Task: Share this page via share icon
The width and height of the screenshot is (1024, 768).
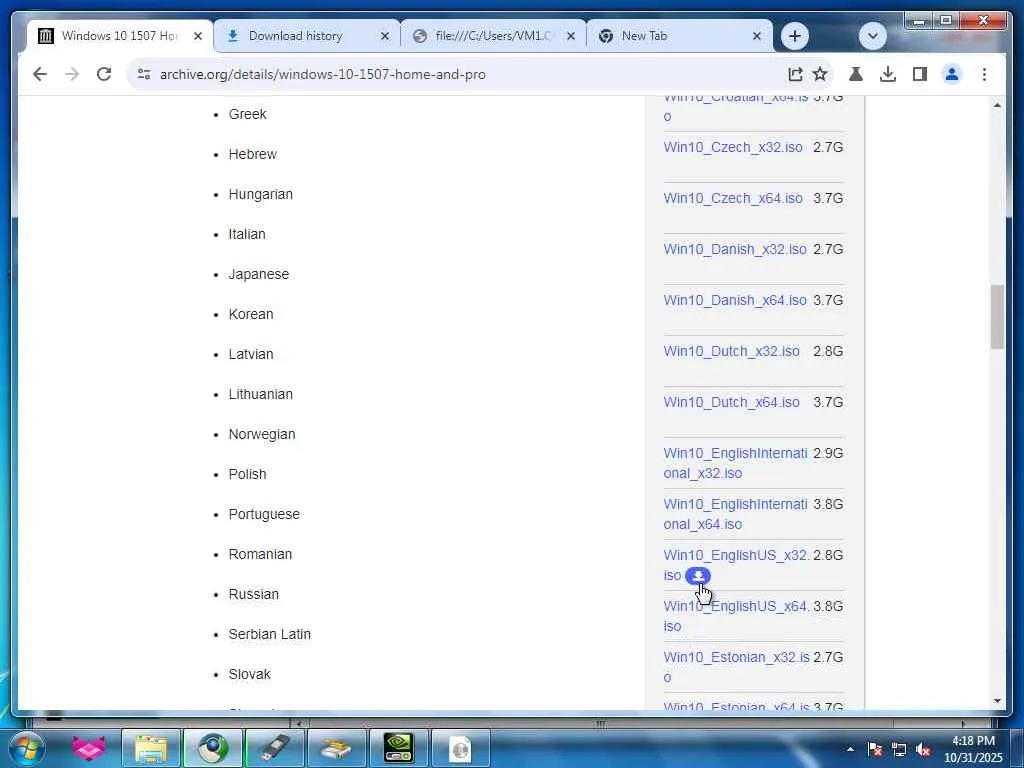Action: [795, 74]
